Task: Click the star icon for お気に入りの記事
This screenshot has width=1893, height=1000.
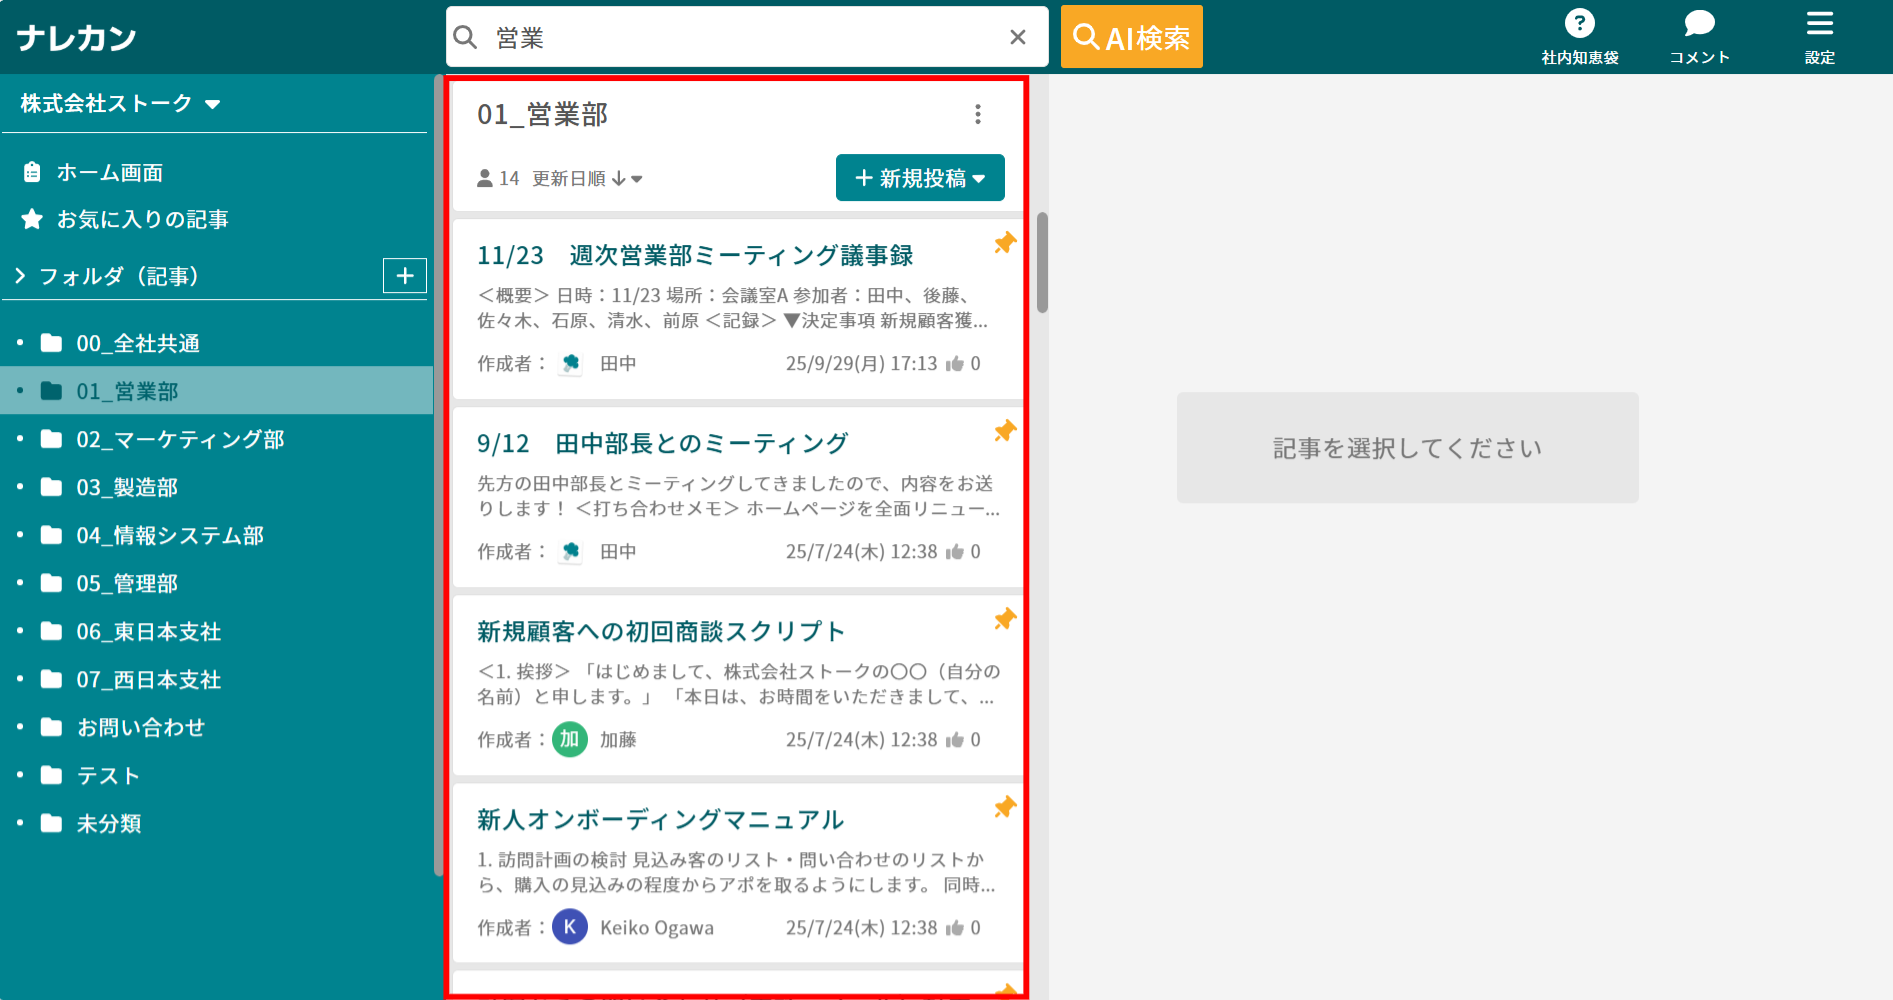Action: point(31,219)
